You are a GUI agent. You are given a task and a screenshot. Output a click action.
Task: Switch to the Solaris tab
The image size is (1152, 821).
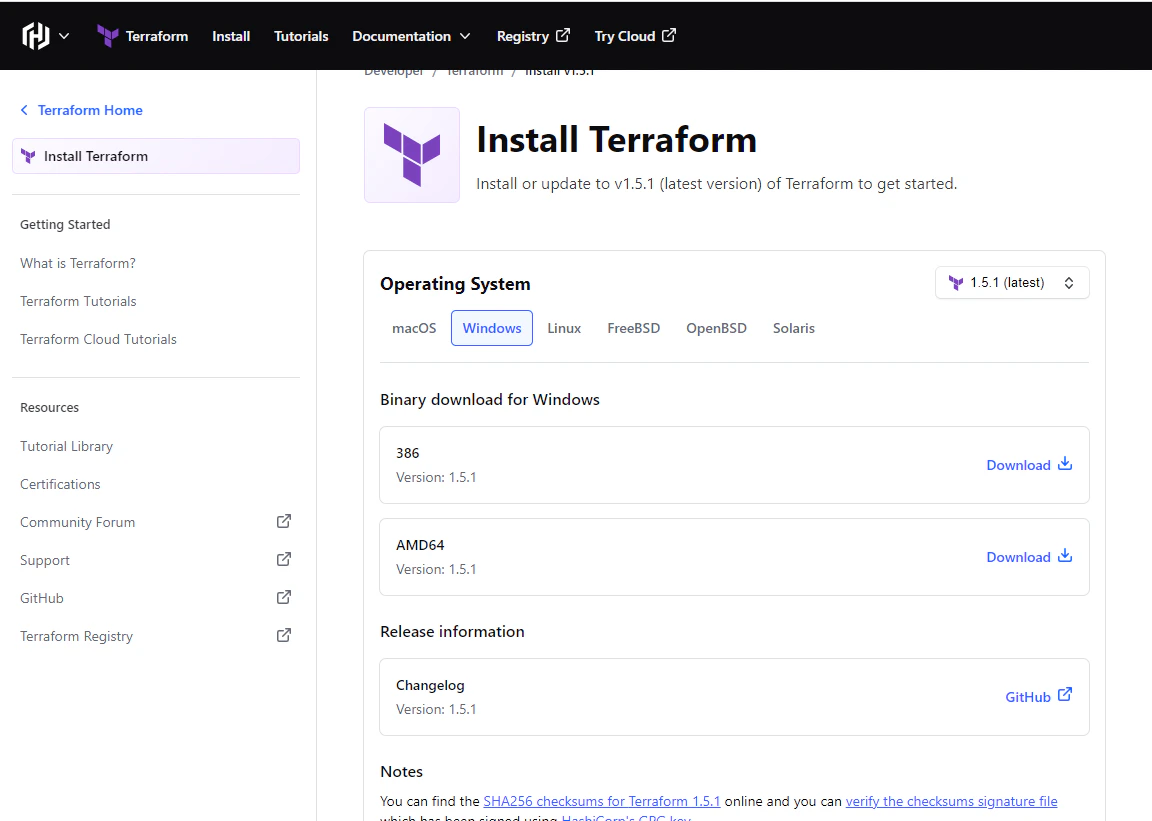click(793, 329)
